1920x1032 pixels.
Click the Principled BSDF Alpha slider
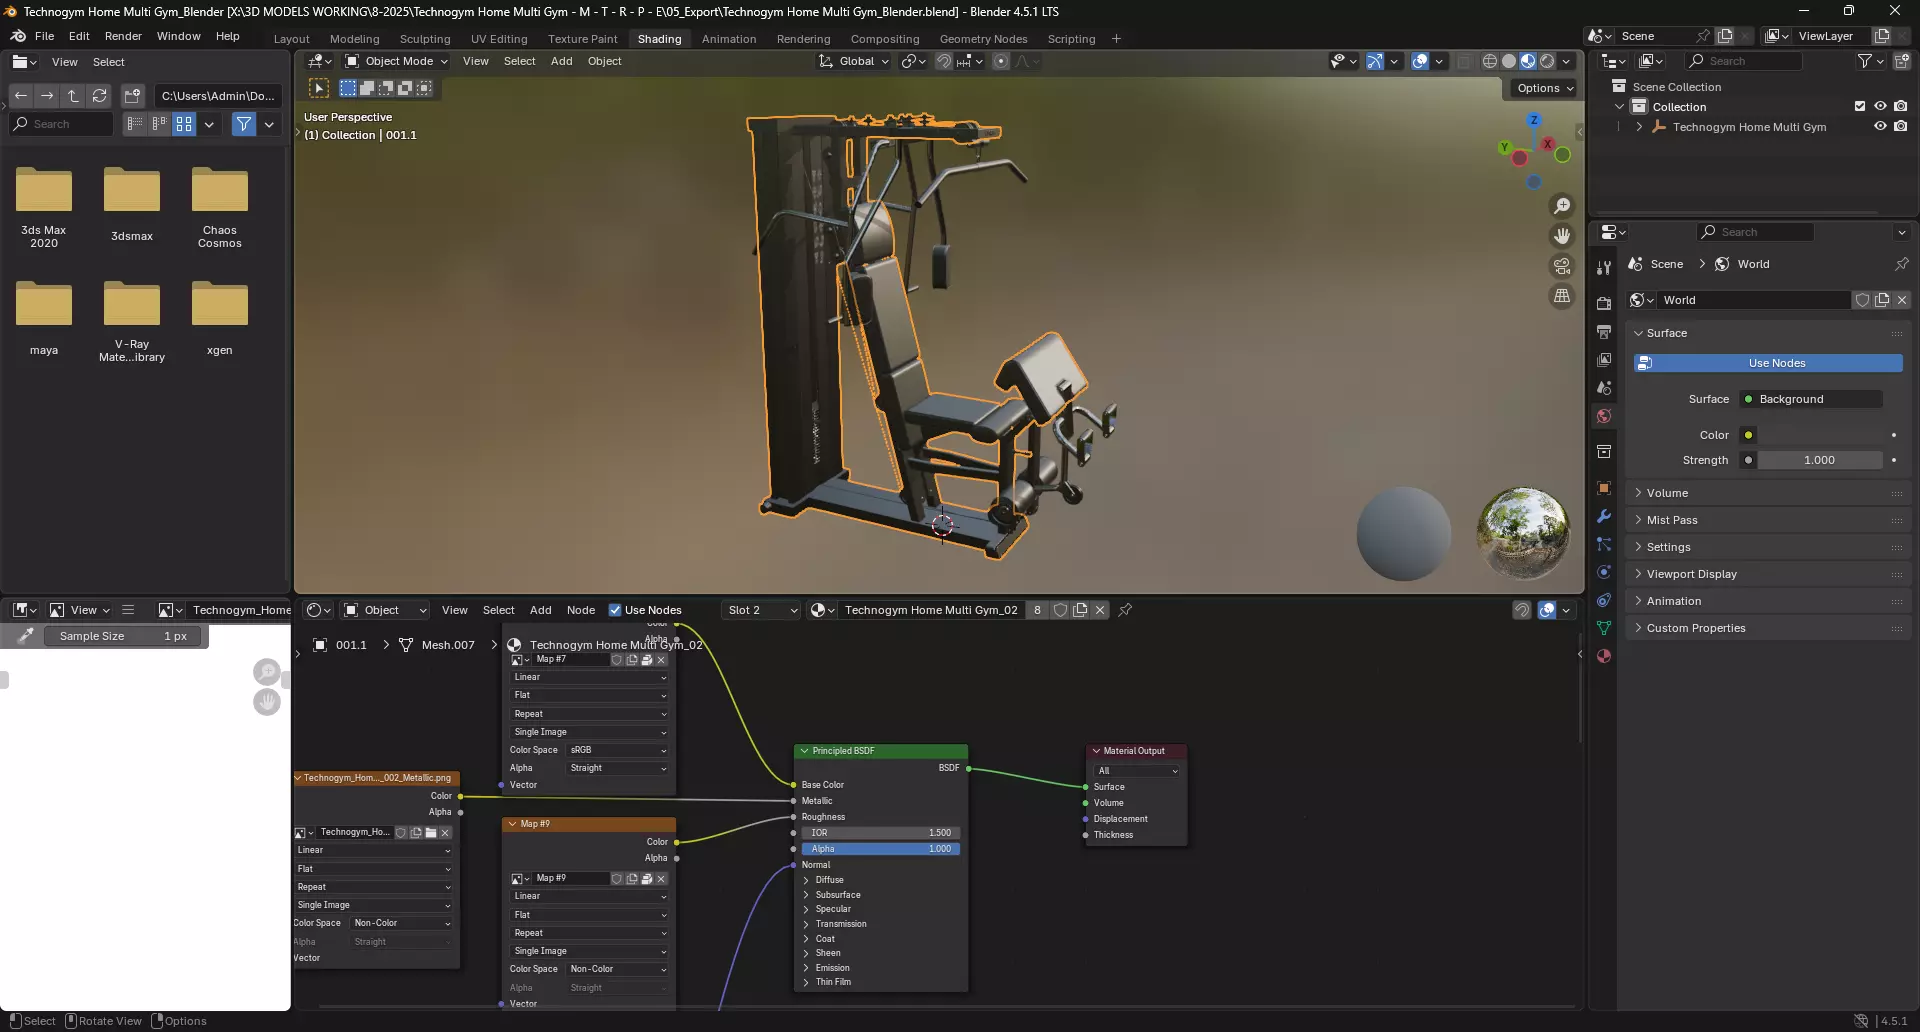coord(880,849)
